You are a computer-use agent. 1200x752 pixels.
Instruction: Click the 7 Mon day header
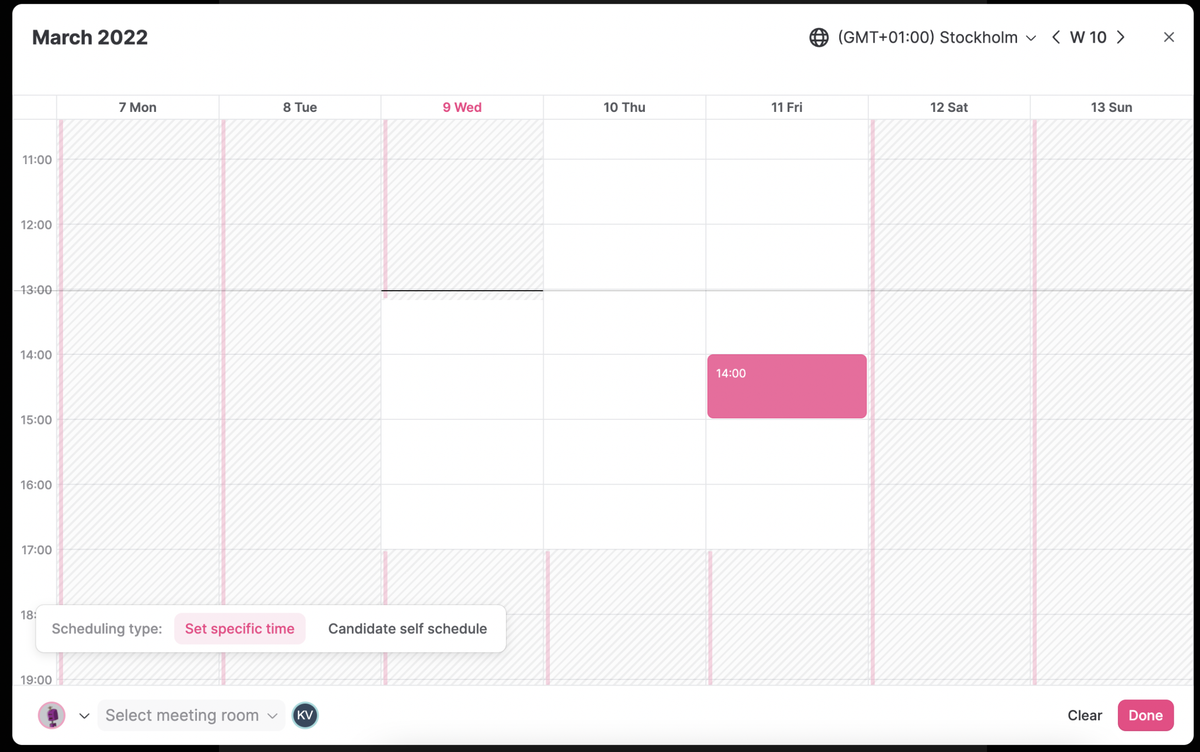click(x=138, y=107)
